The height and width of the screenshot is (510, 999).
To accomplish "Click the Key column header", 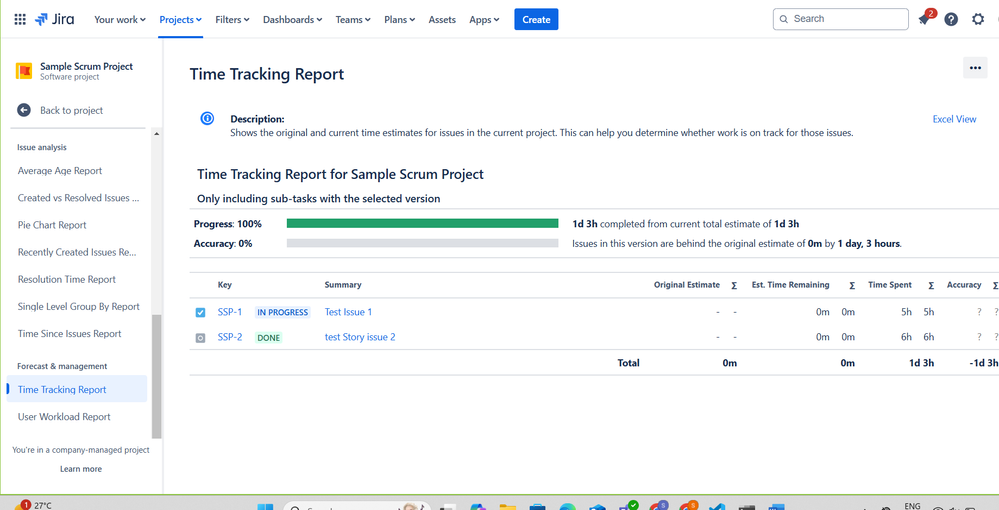I will point(224,285).
